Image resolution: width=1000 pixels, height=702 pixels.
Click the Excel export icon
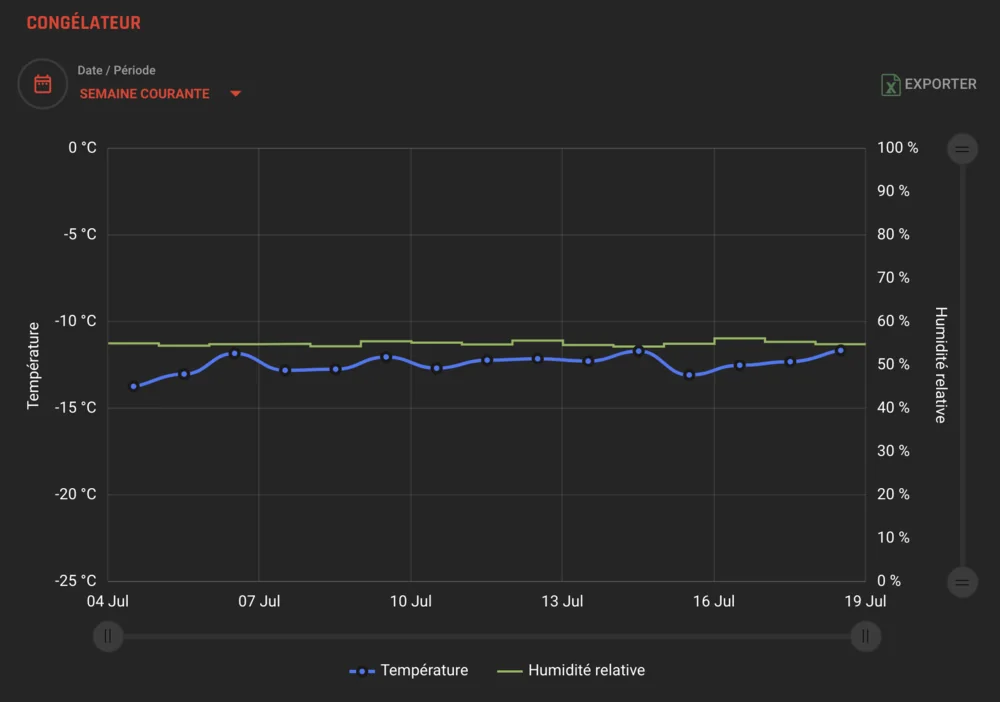pyautogui.click(x=890, y=84)
